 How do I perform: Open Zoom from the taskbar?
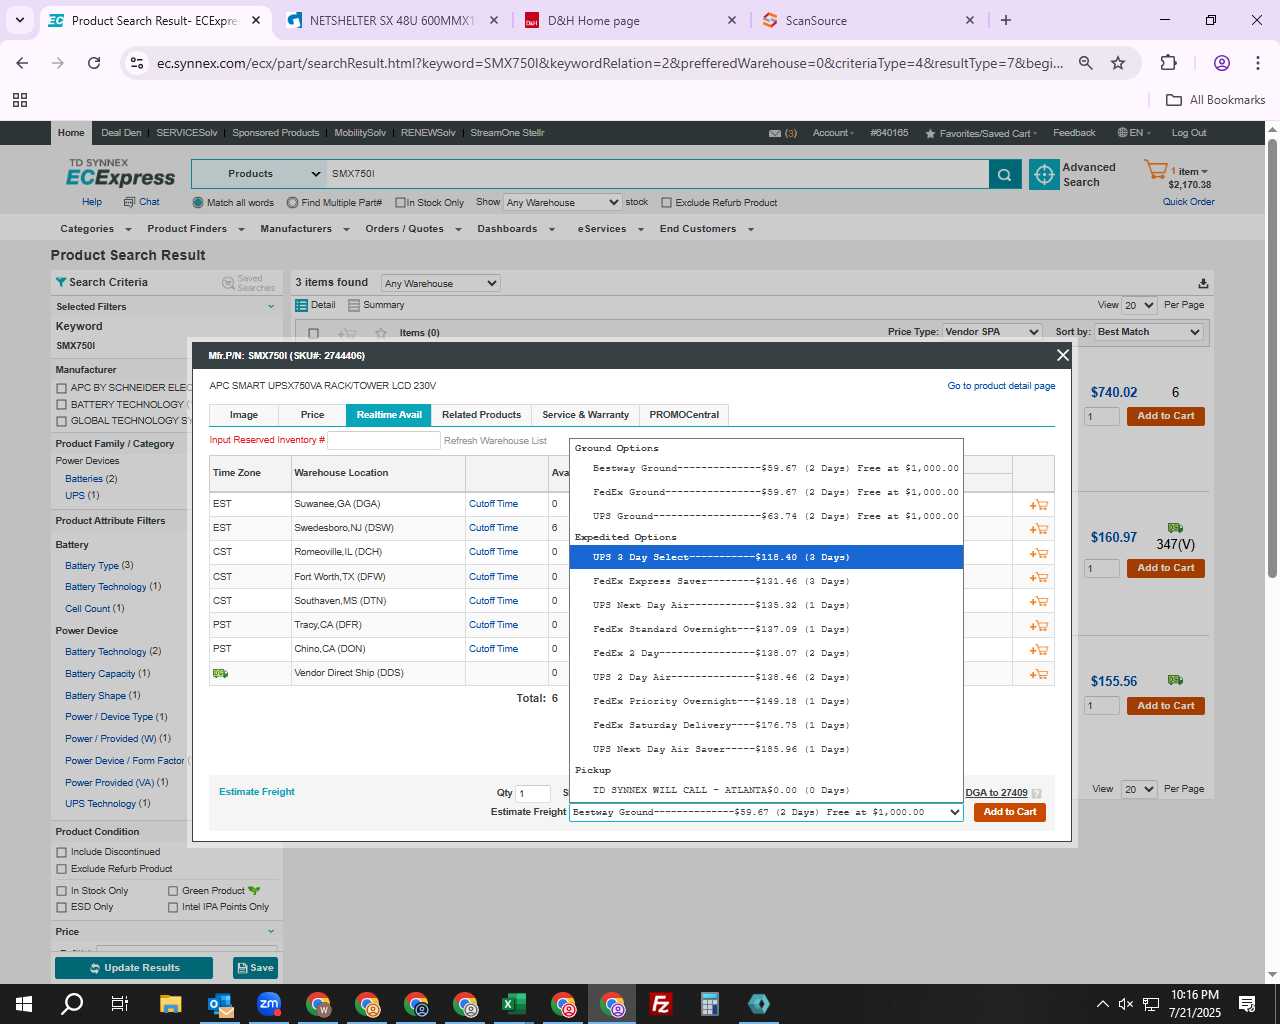click(x=269, y=1004)
